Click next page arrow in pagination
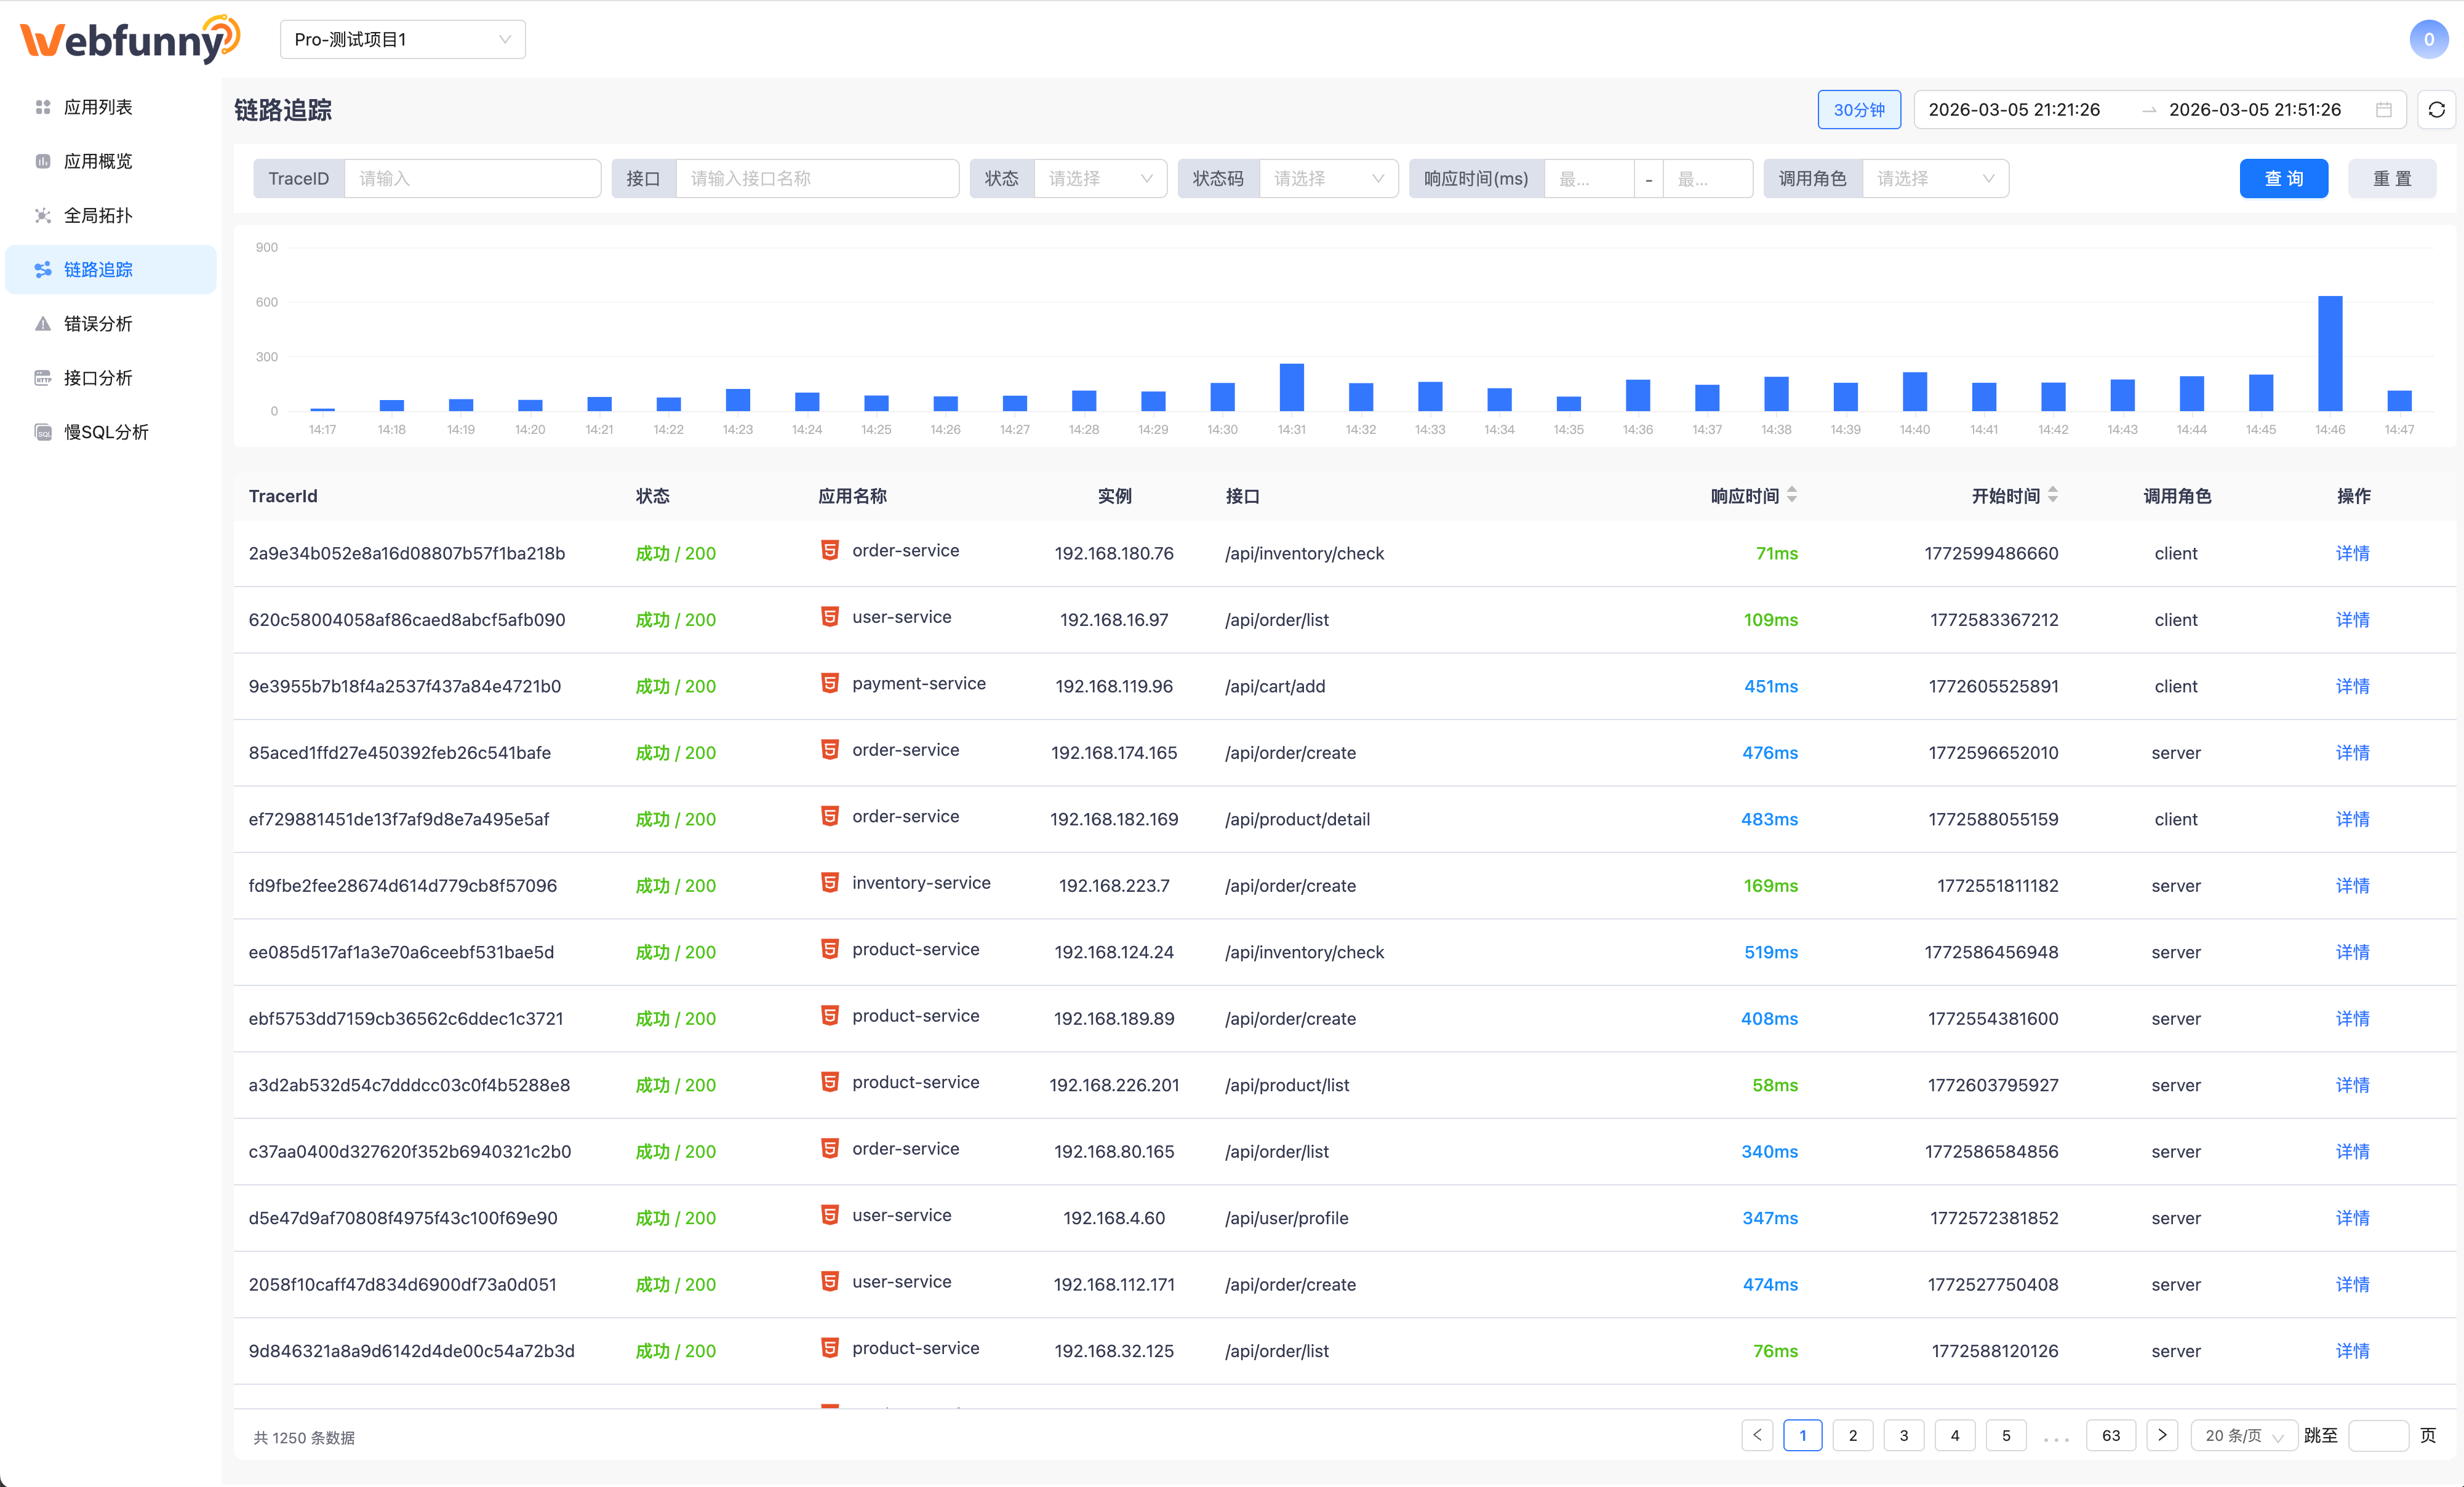The image size is (2464, 1487). (2162, 1435)
